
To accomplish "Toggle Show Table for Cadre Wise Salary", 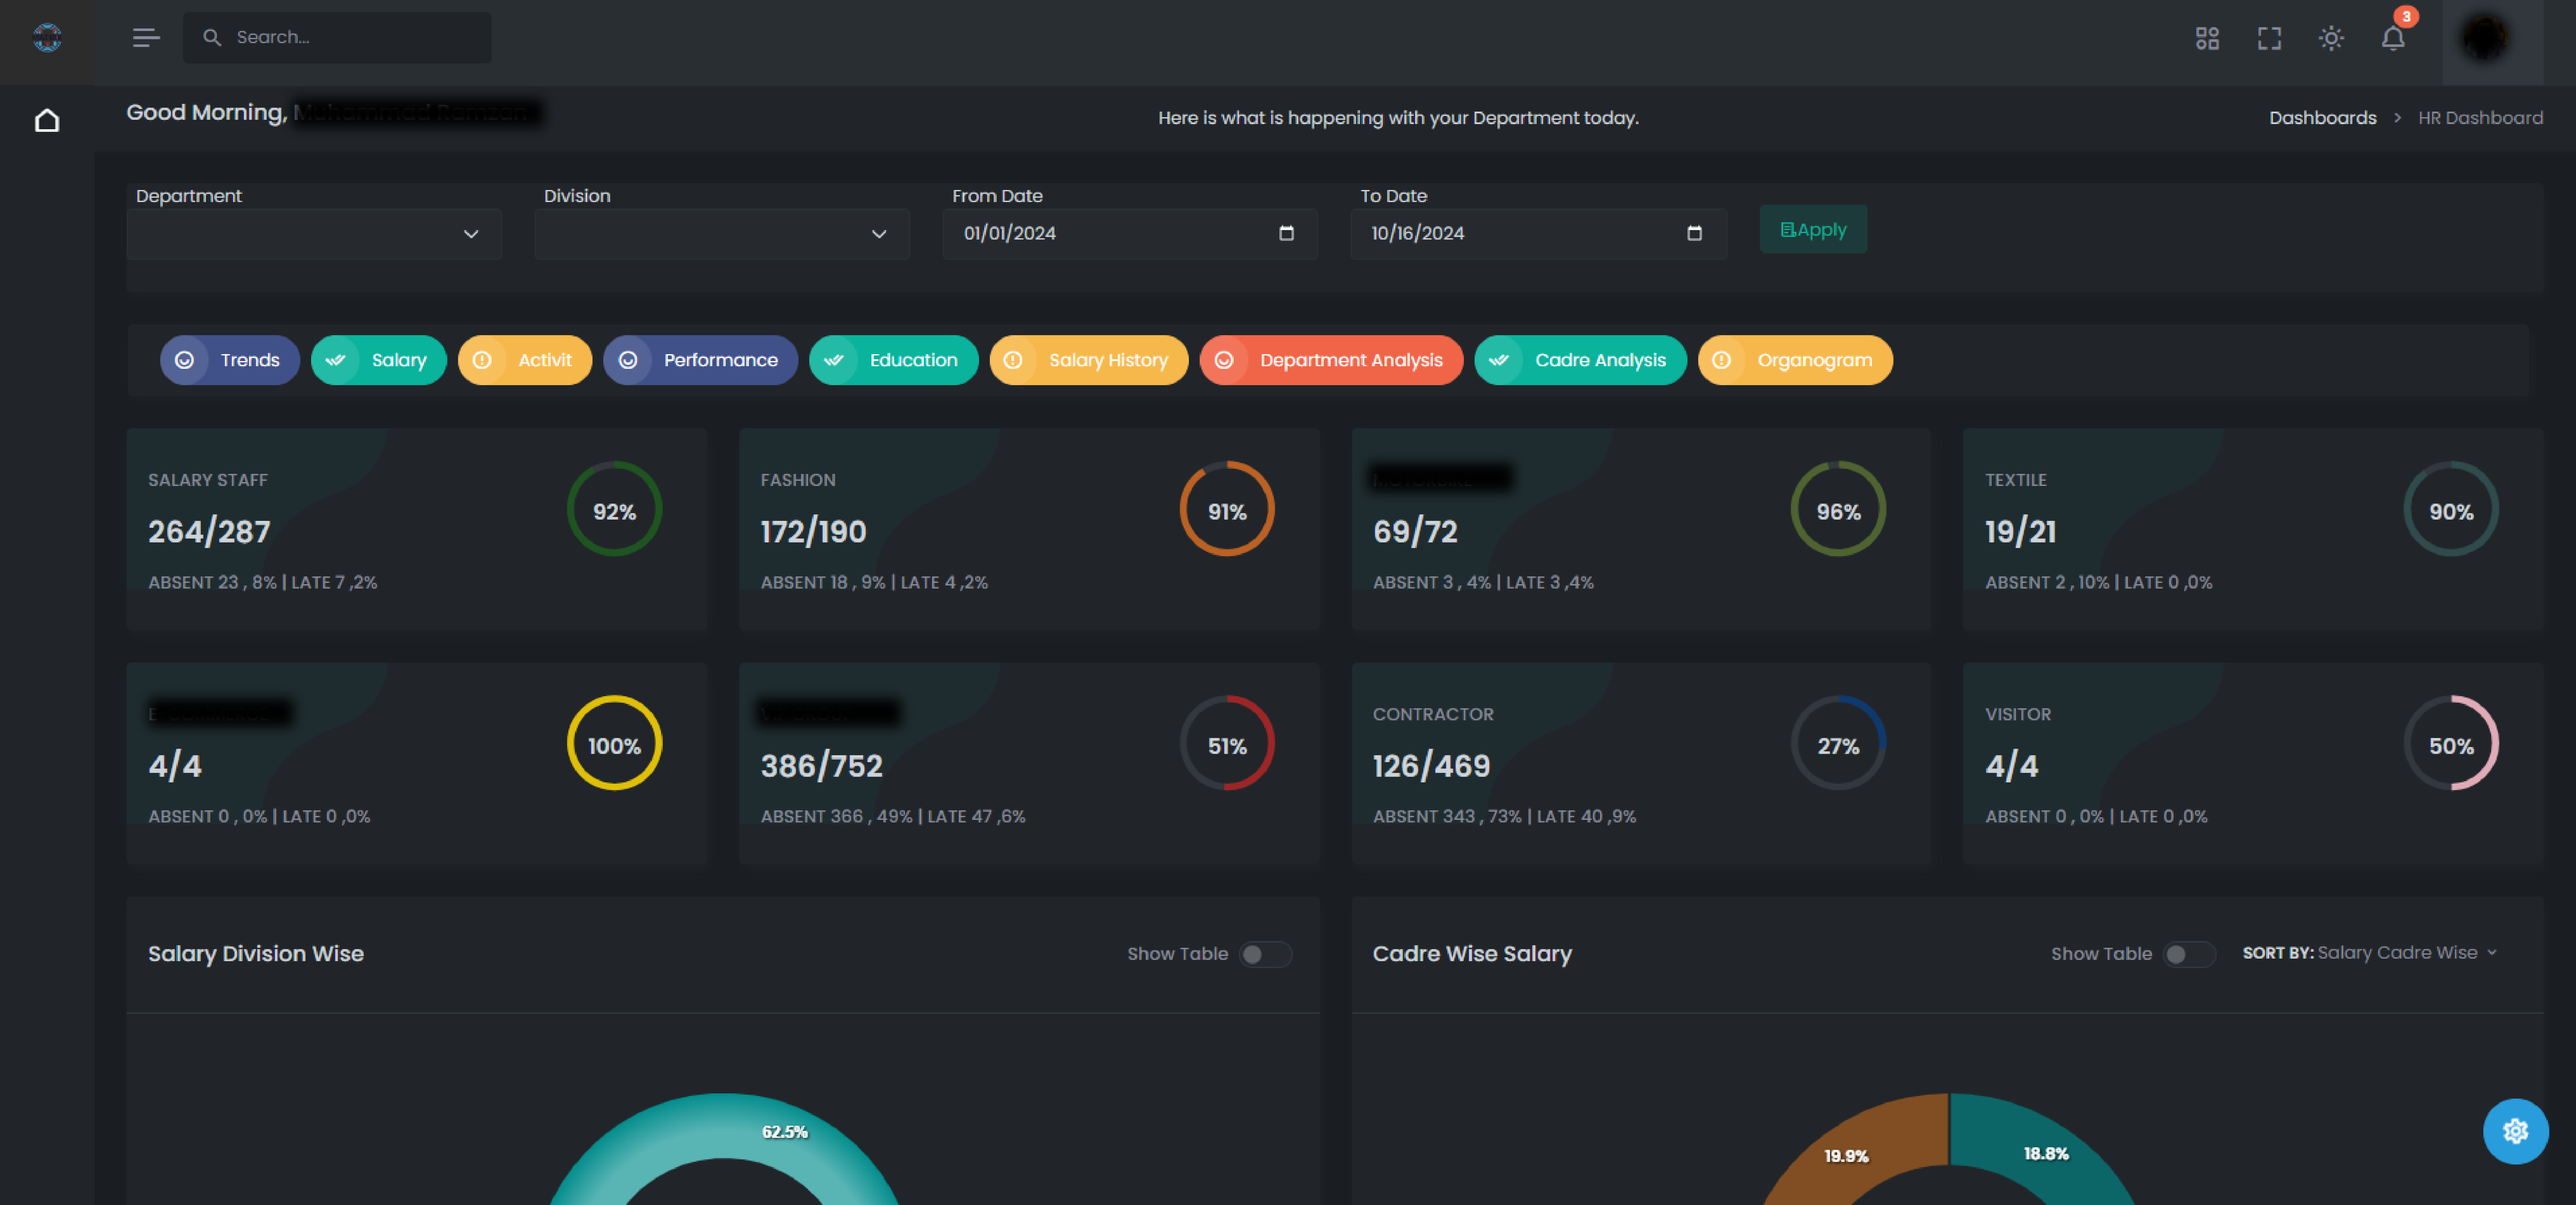I will (x=2189, y=954).
